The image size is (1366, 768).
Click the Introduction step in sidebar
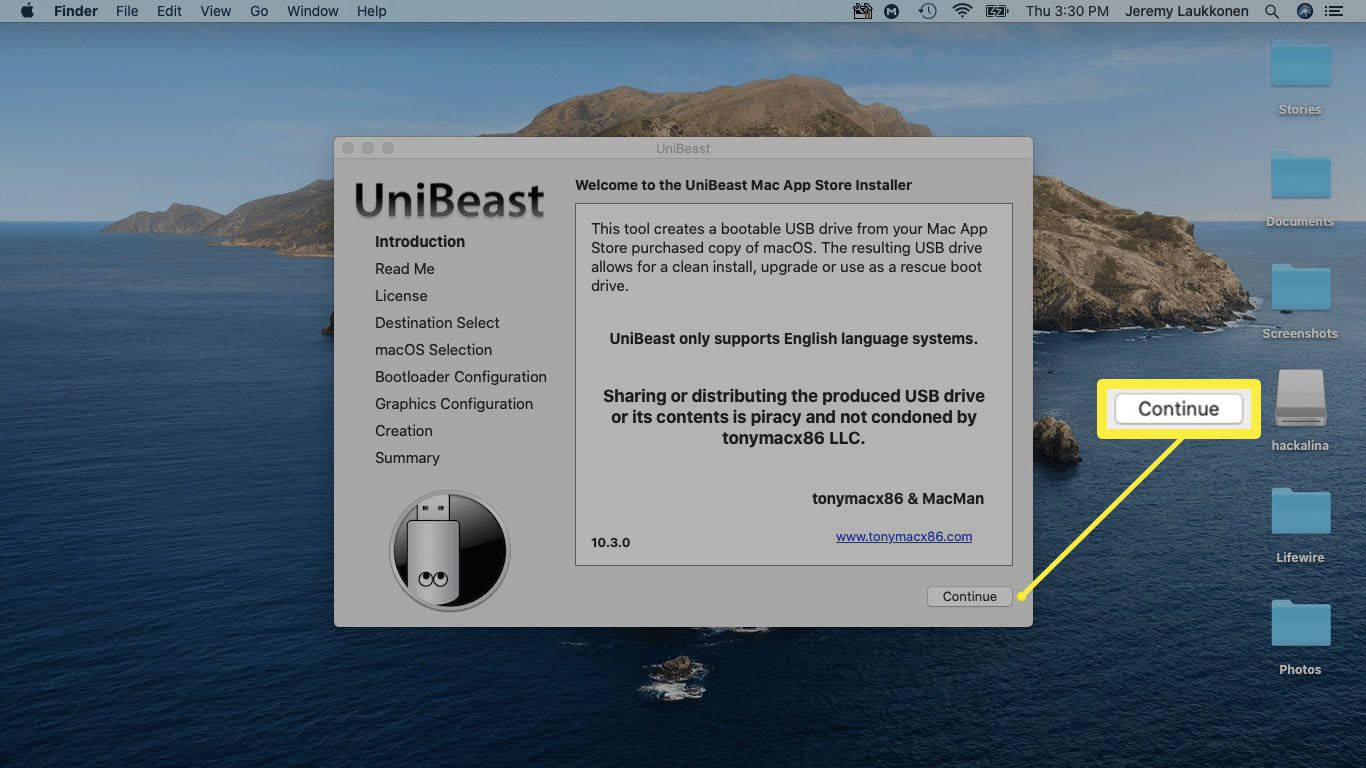[x=420, y=241]
